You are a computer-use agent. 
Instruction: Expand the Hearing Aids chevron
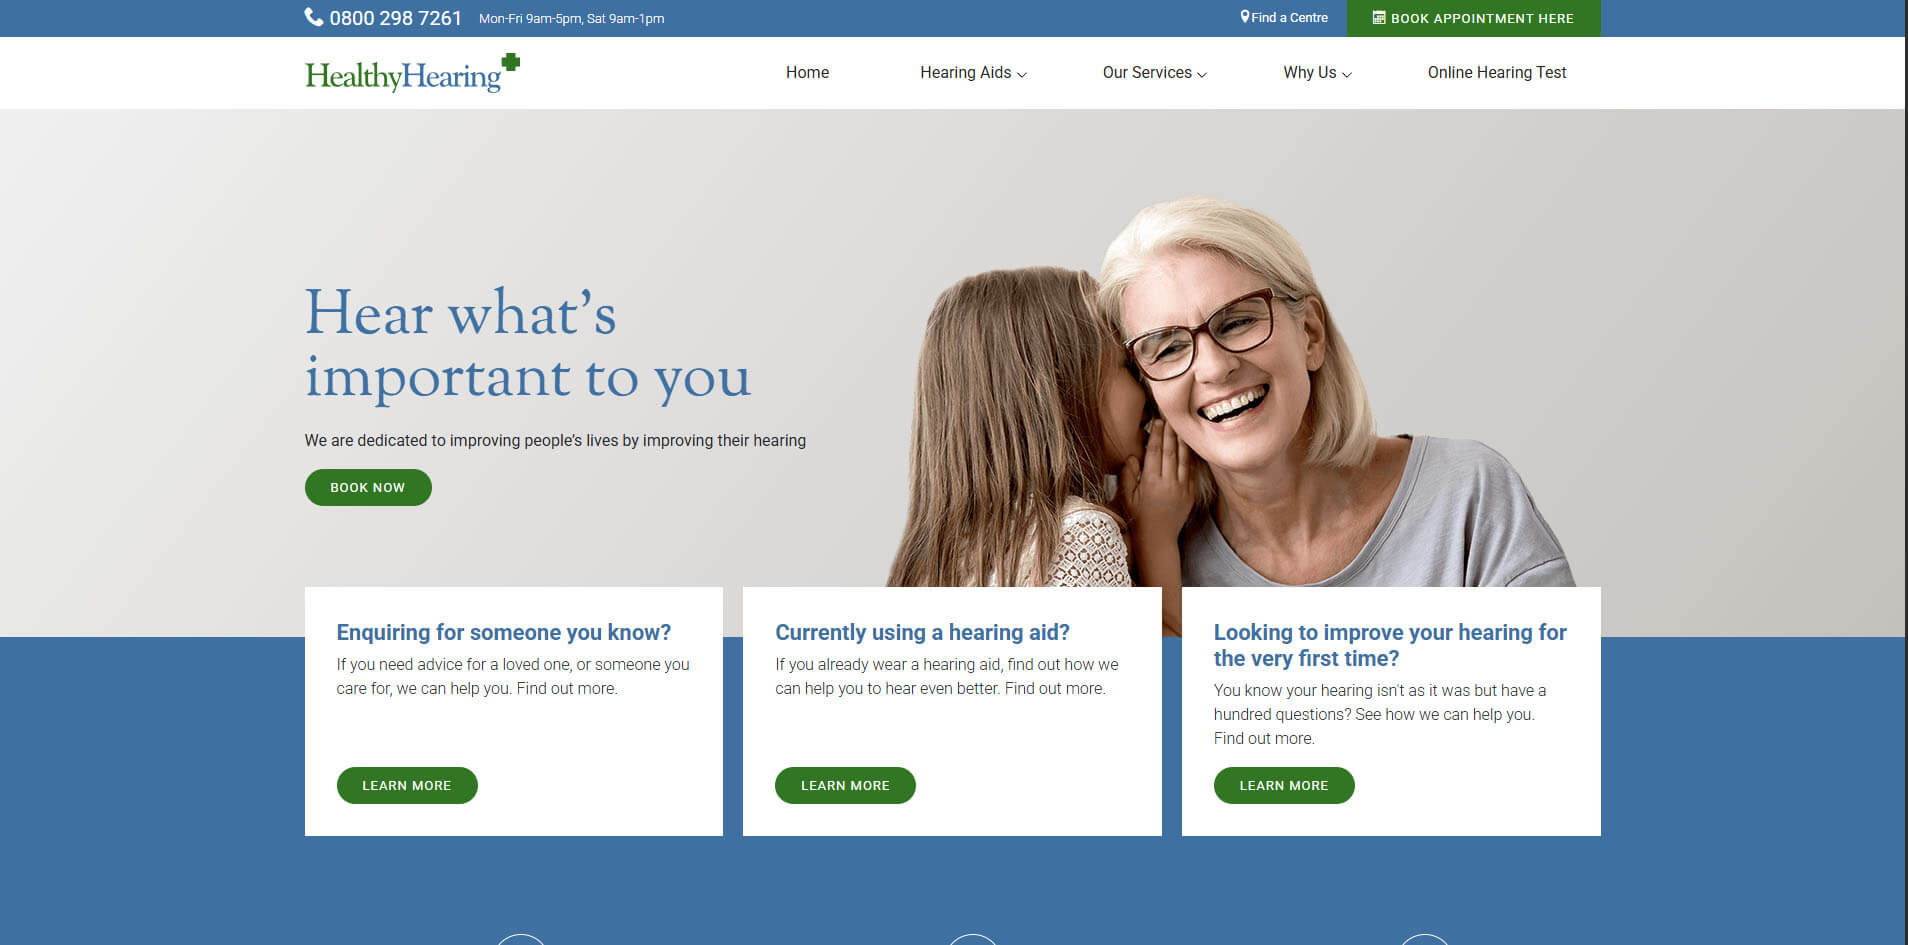tap(1021, 74)
